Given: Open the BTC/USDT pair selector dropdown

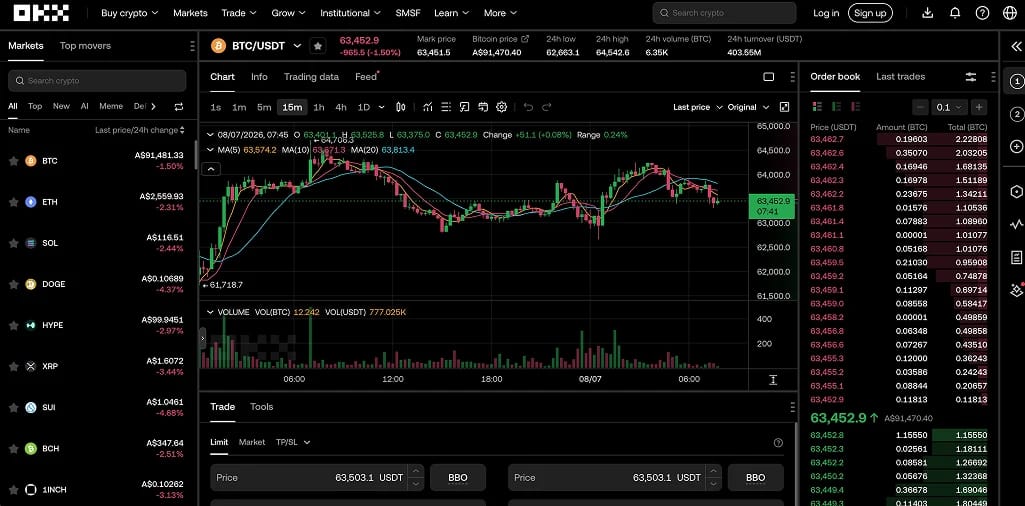Looking at the screenshot, I should (297, 46).
